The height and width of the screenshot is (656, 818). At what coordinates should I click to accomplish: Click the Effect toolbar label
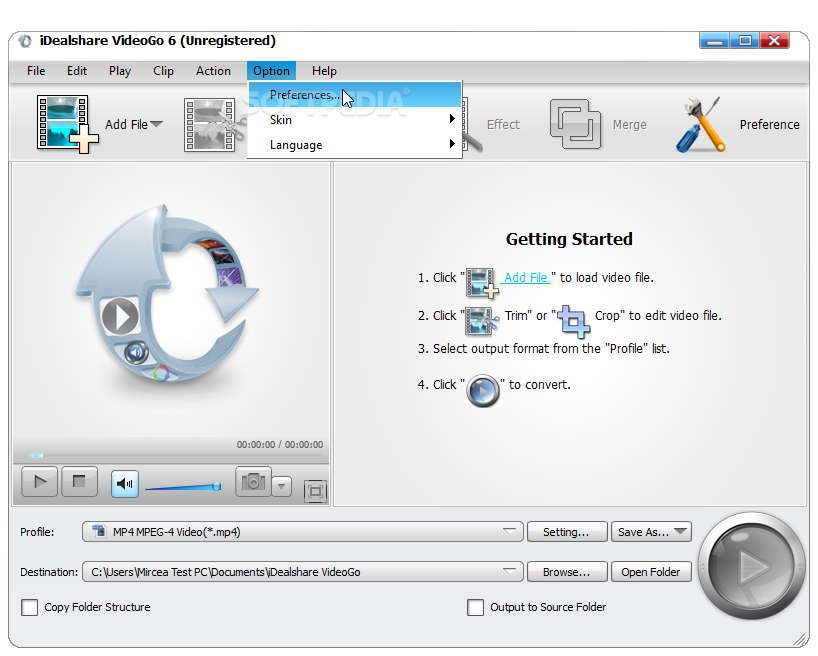[x=503, y=125]
